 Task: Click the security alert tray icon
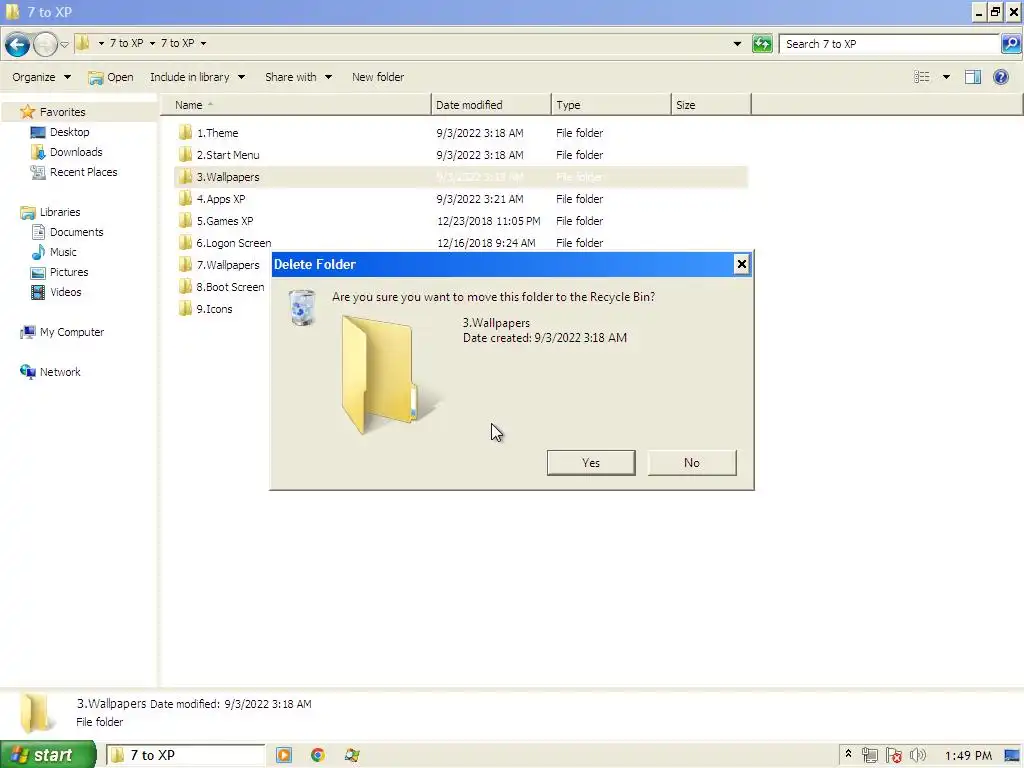893,755
